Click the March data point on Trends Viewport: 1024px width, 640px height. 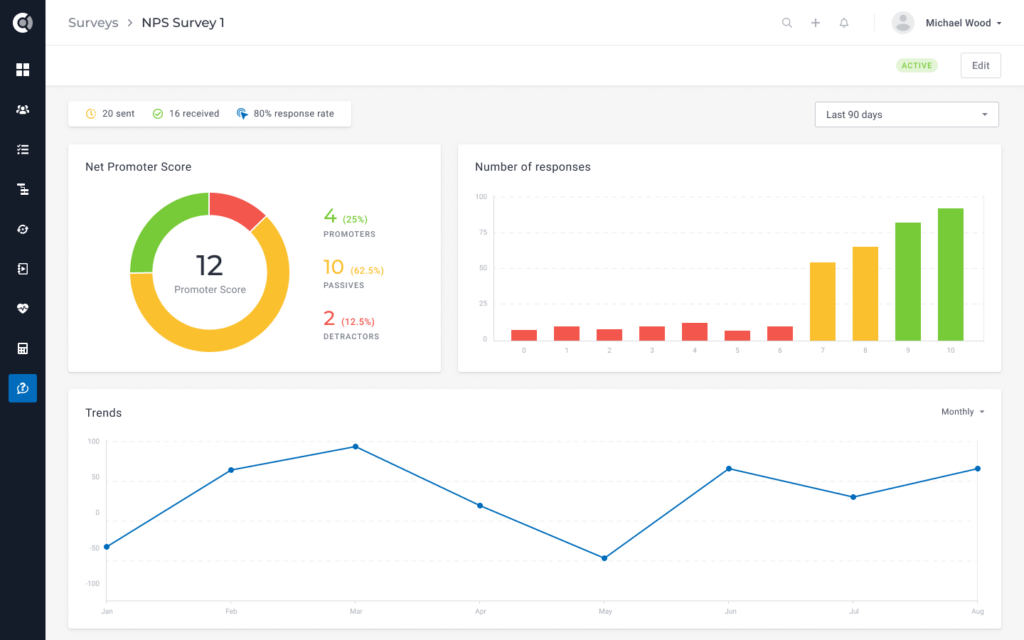[x=355, y=447]
